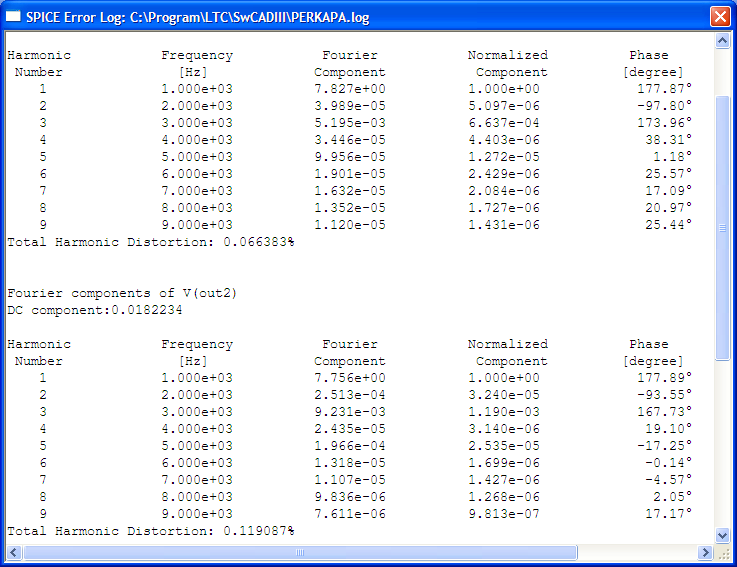Click DC component:0.0182234 line
The width and height of the screenshot is (737, 567).
(x=95, y=310)
